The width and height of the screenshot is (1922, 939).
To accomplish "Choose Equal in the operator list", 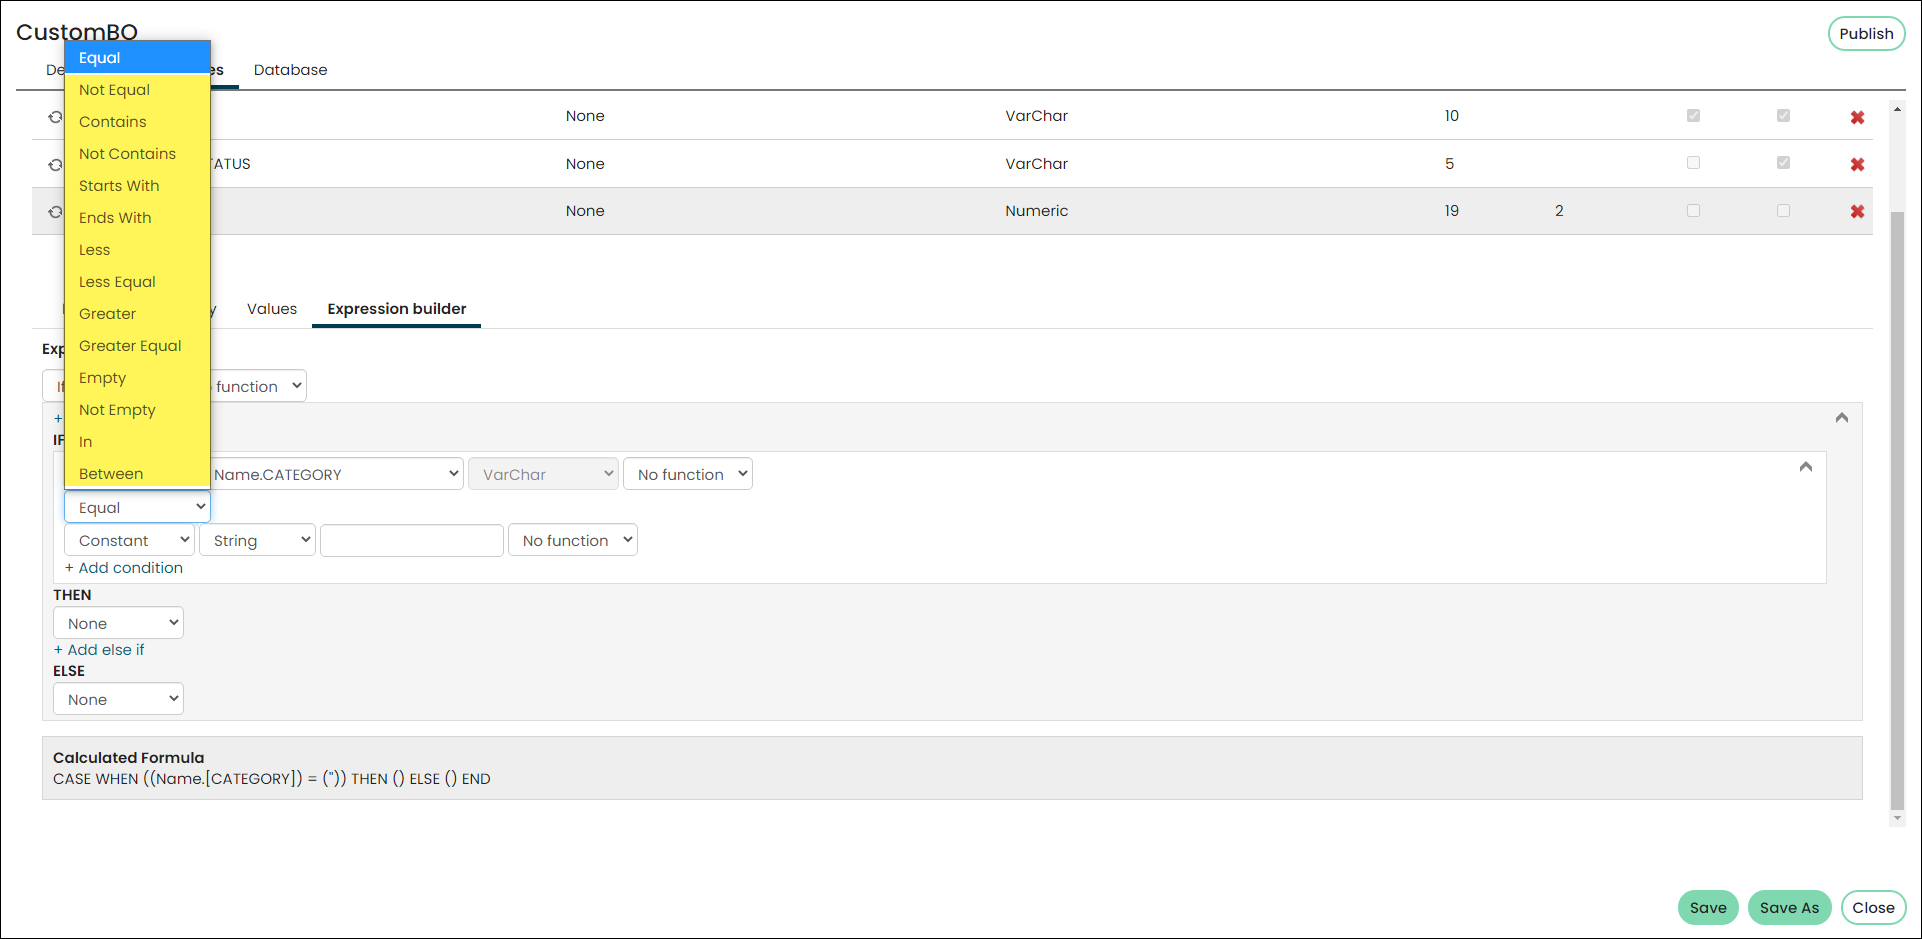I will pyautogui.click(x=137, y=58).
